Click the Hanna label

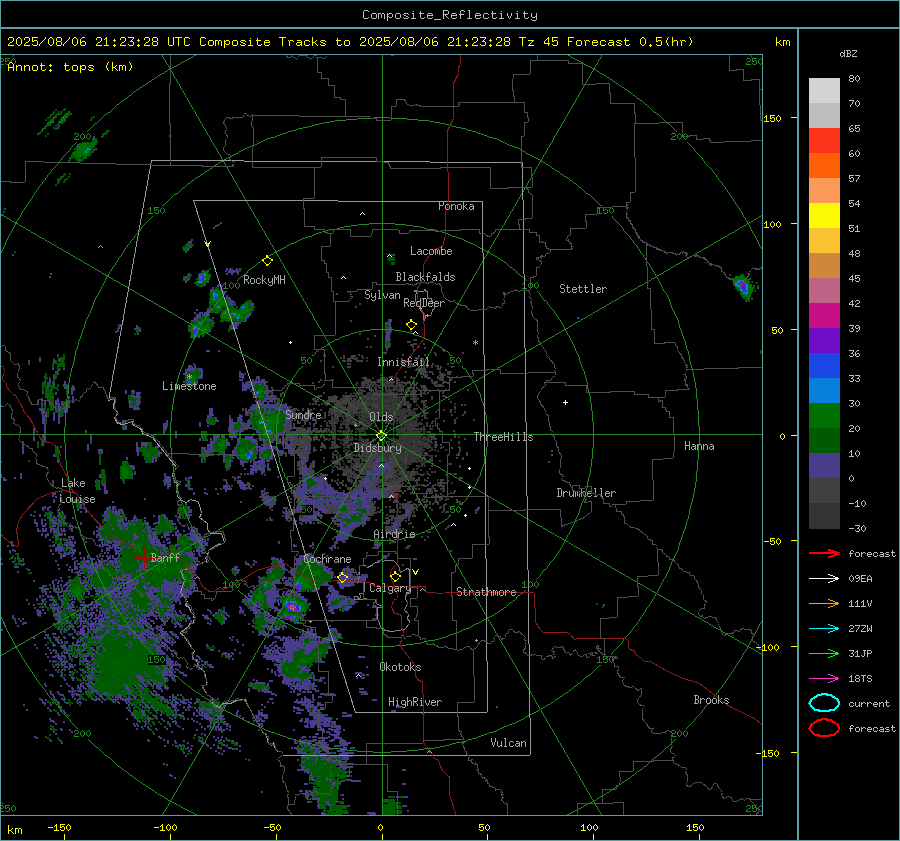click(x=699, y=446)
